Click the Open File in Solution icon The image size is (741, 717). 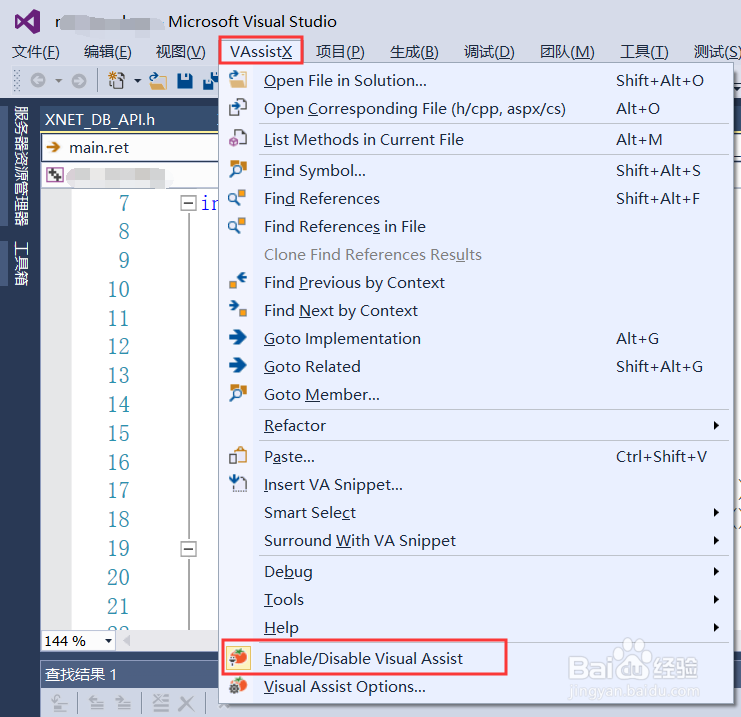coord(238,79)
